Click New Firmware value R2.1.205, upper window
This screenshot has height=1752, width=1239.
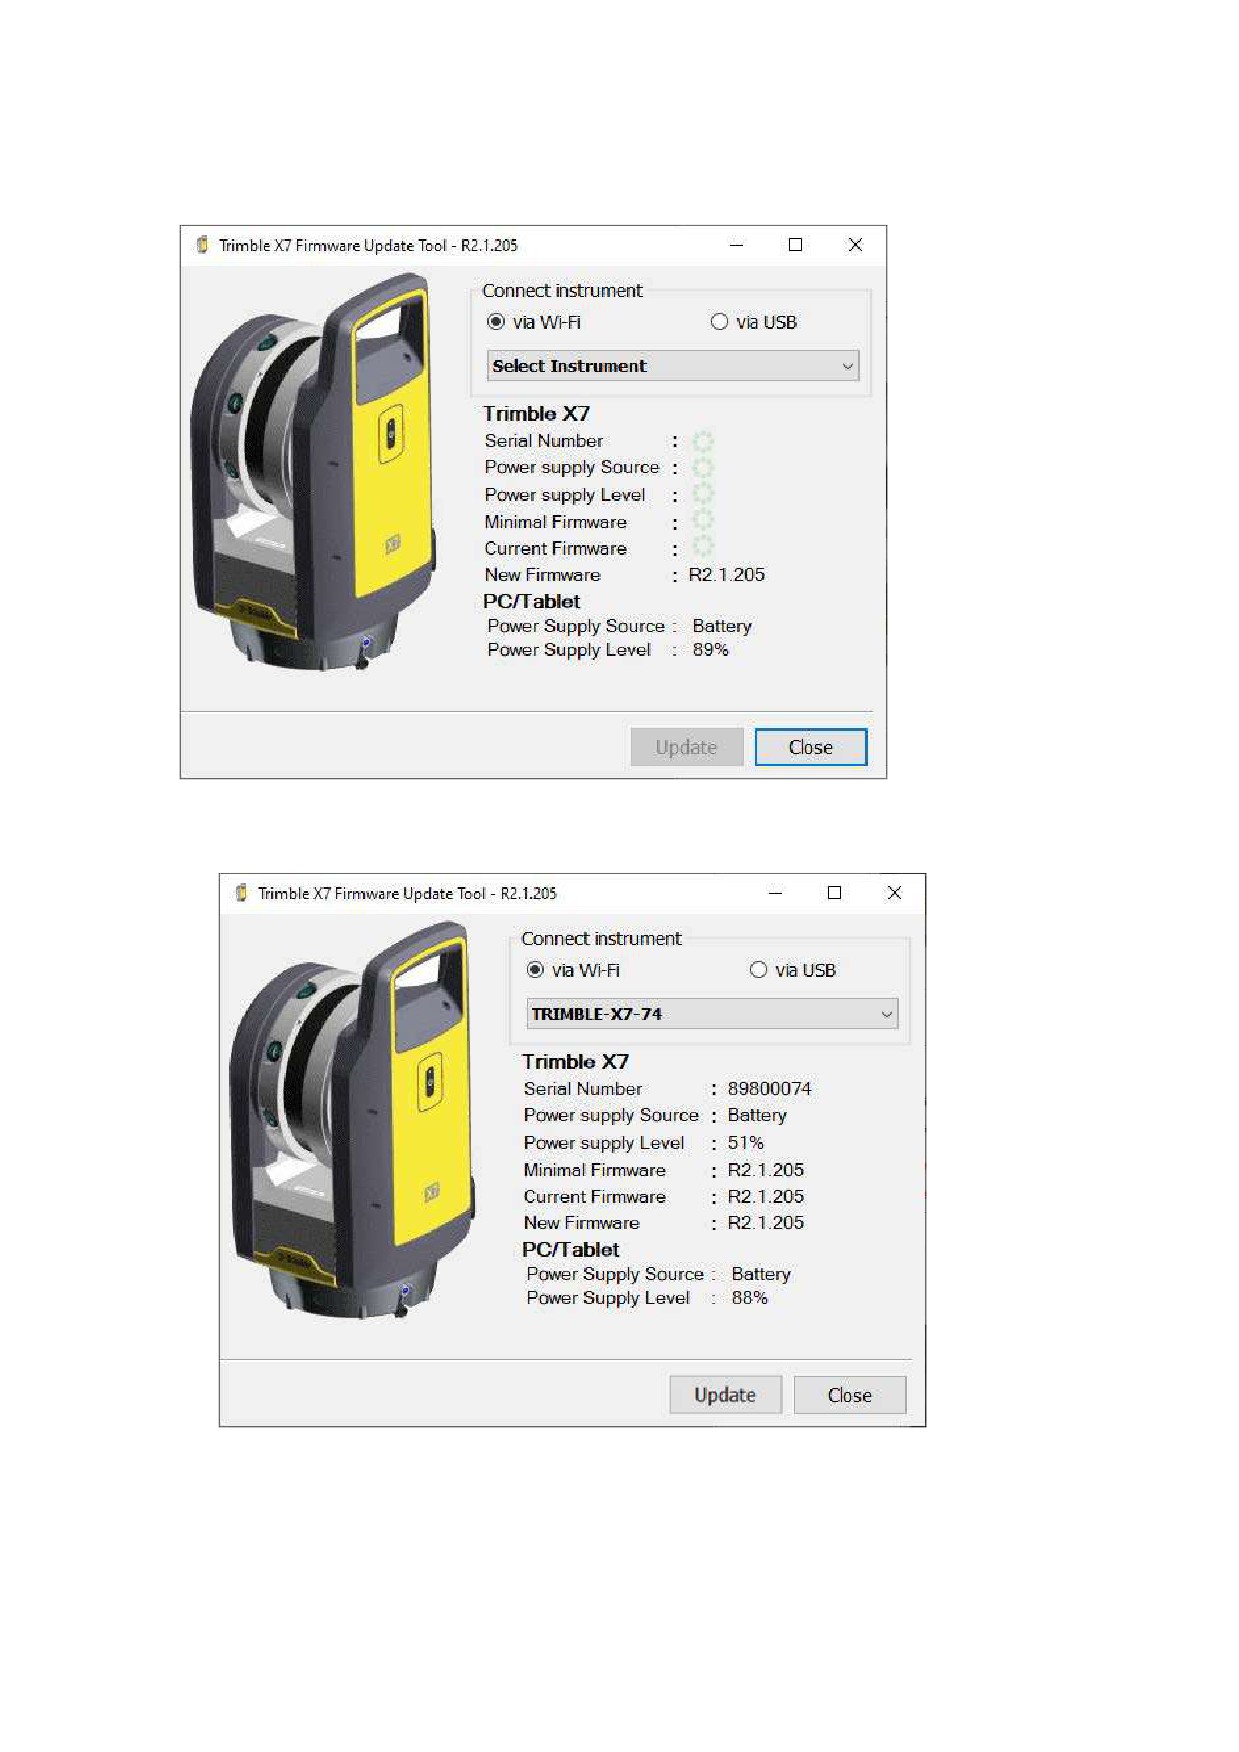click(727, 575)
